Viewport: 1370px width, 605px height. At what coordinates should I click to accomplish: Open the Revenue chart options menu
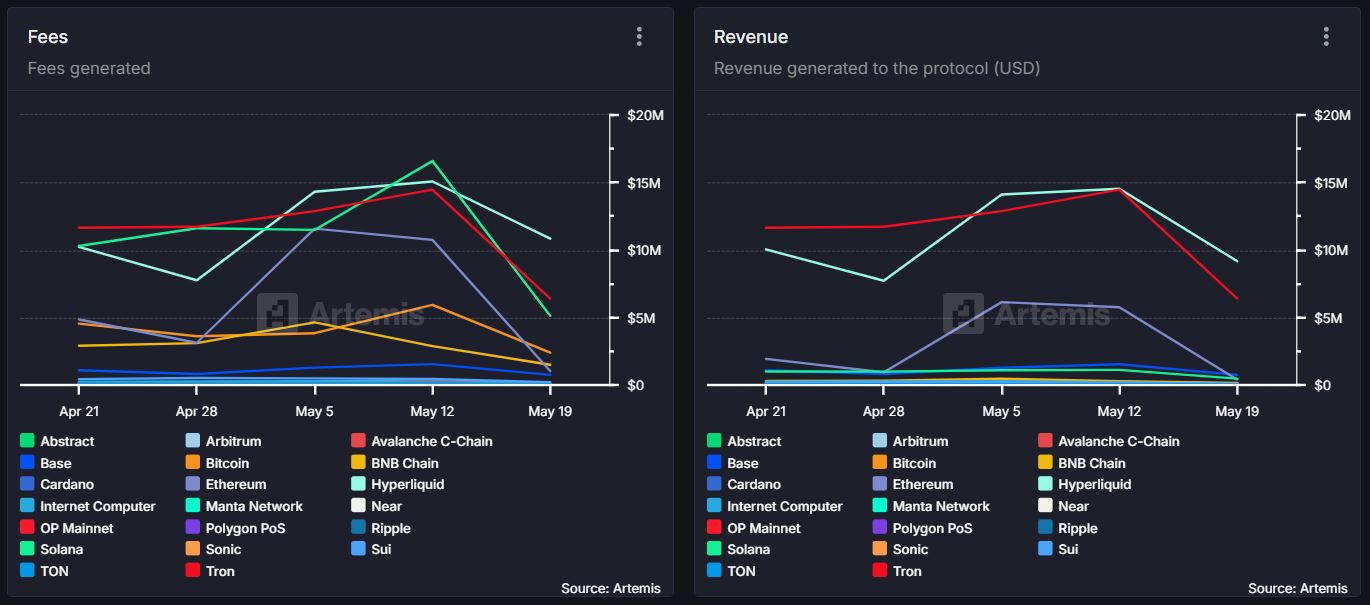click(1326, 37)
